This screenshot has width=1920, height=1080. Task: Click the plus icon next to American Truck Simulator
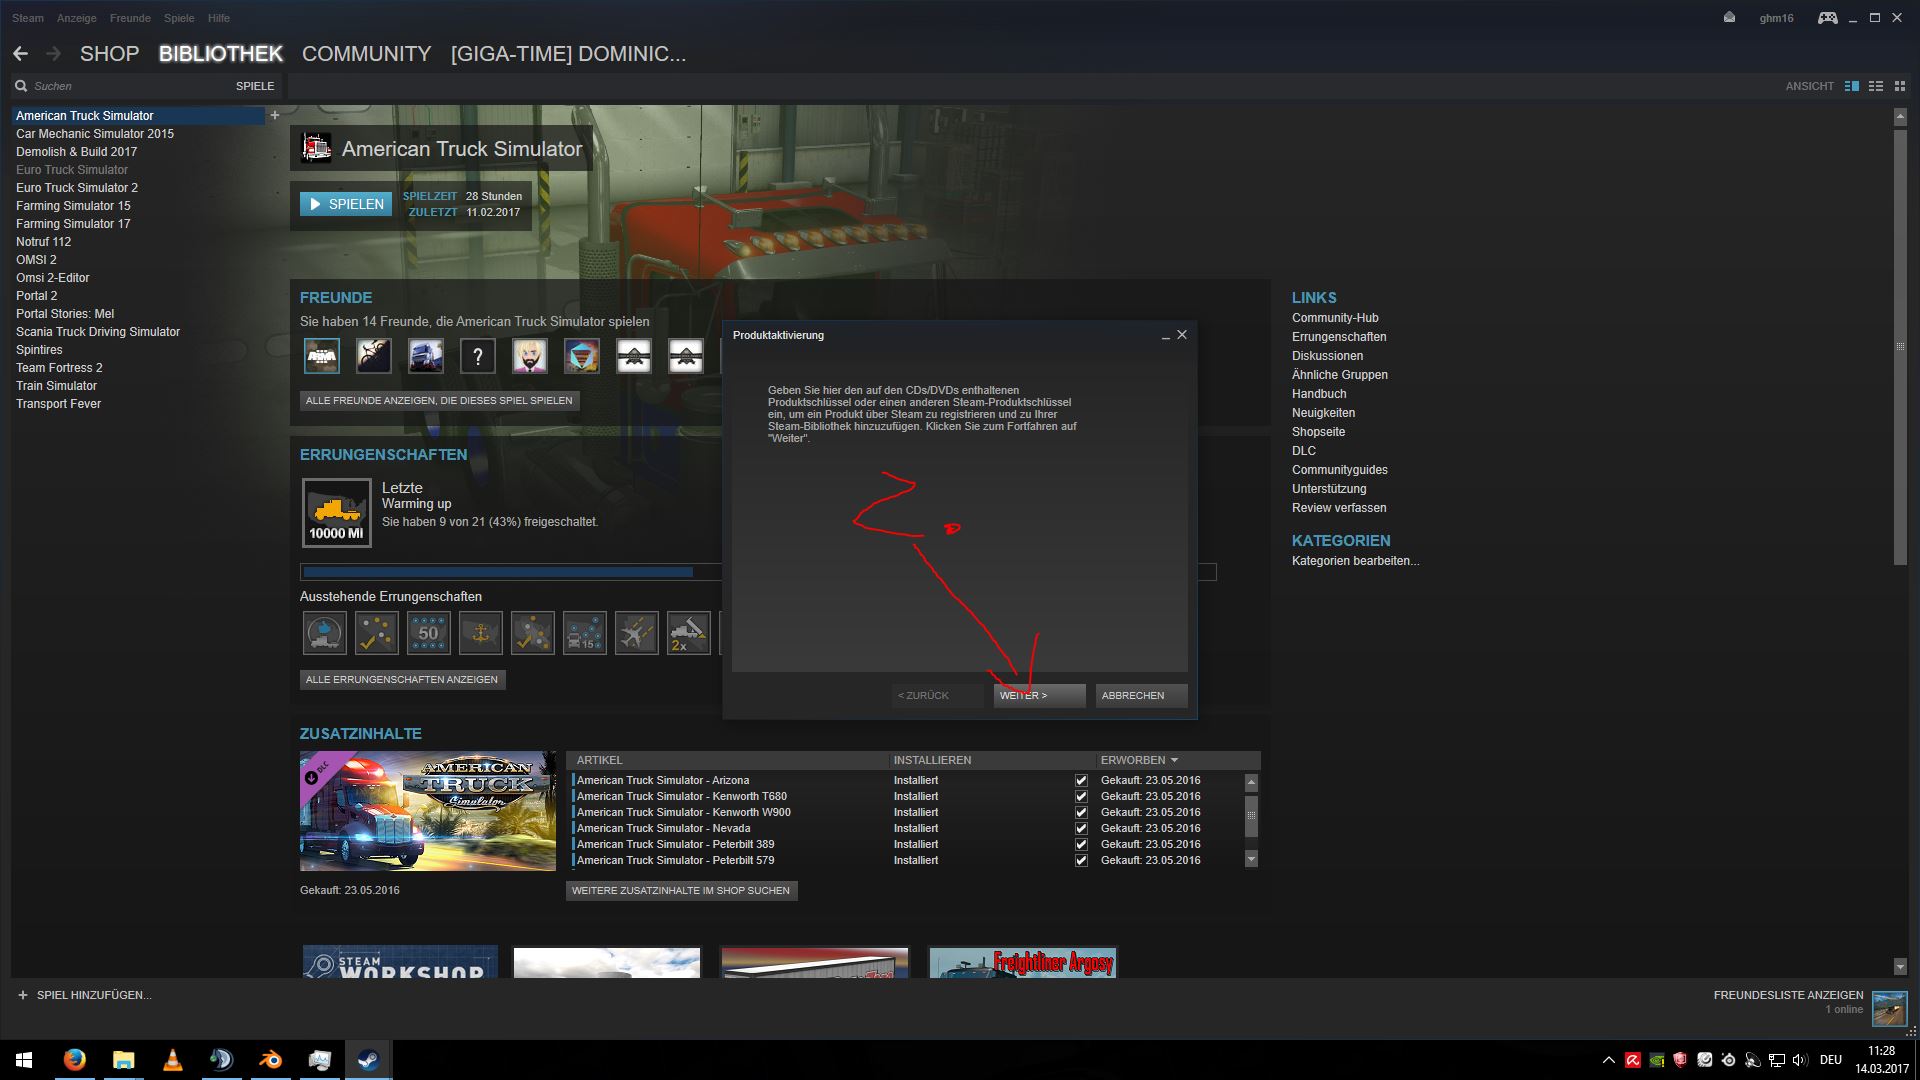tap(275, 116)
